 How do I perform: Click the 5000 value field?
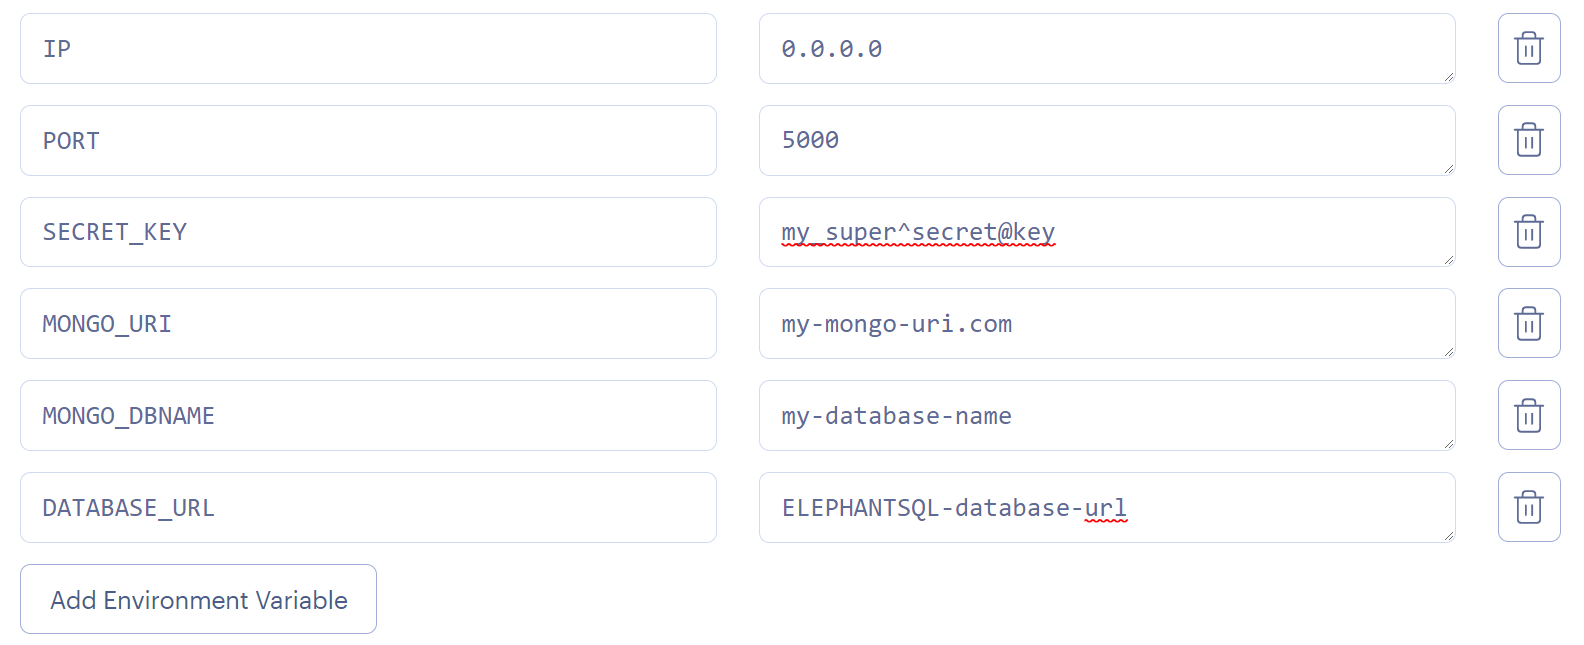[x=1107, y=140]
